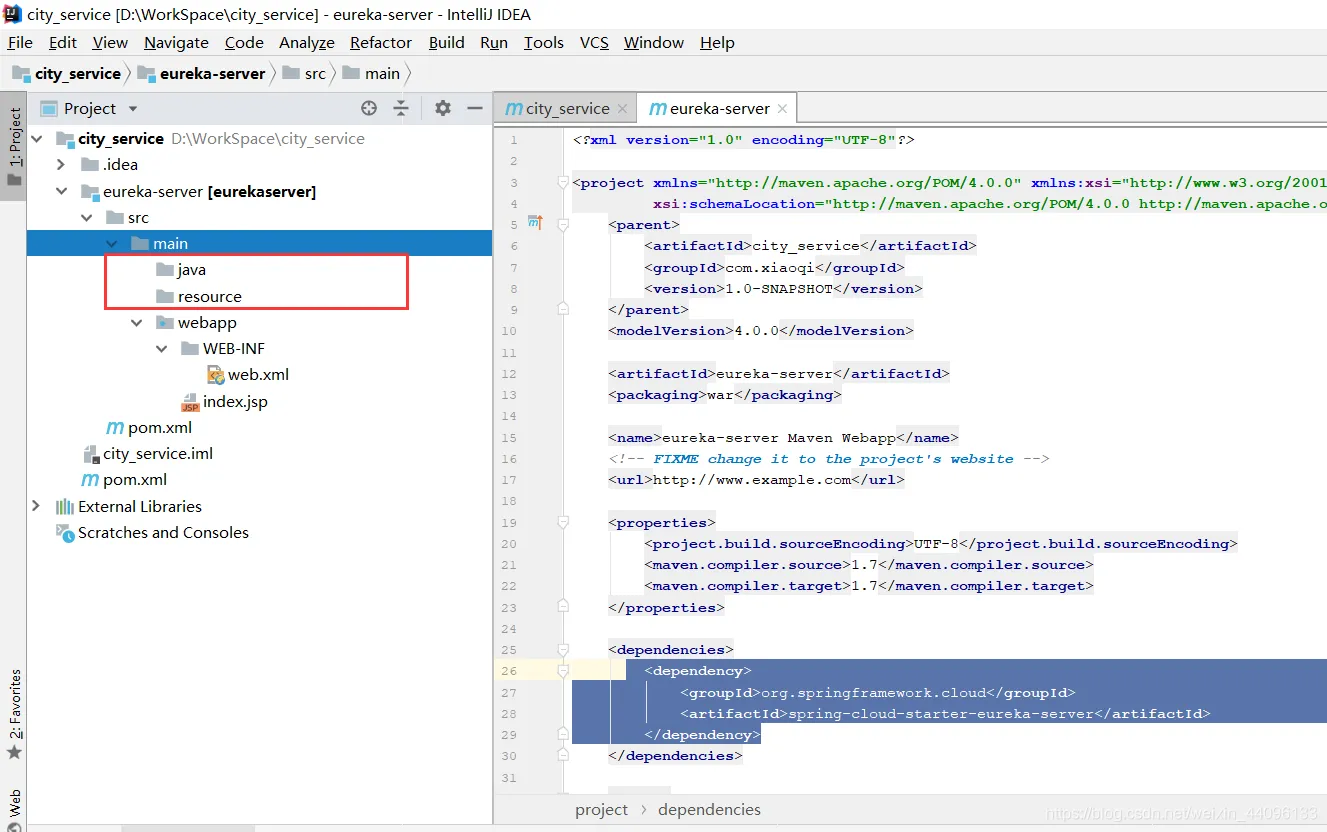Open Project panel settings gear
The image size is (1327, 832).
[x=443, y=108]
